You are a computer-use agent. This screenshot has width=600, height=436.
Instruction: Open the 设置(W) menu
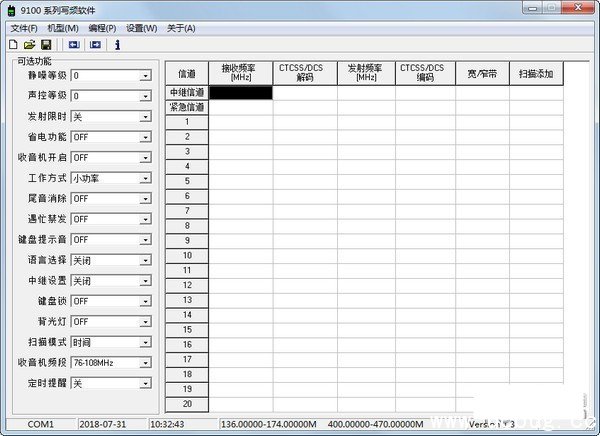pyautogui.click(x=141, y=28)
